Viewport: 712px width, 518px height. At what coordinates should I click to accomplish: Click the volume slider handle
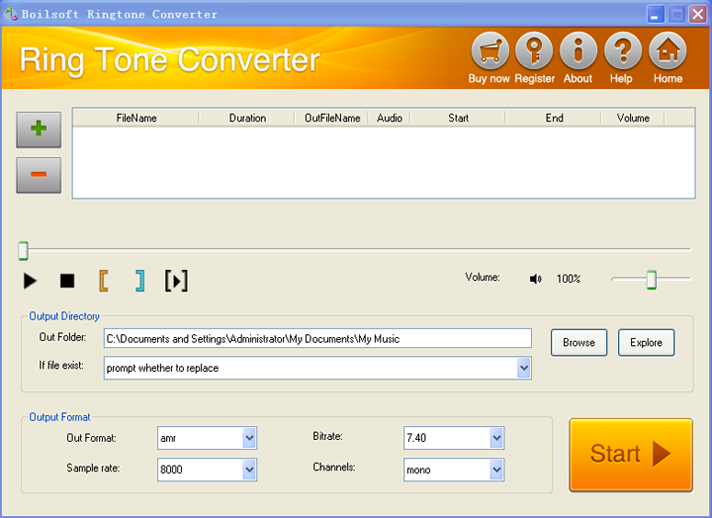point(652,280)
